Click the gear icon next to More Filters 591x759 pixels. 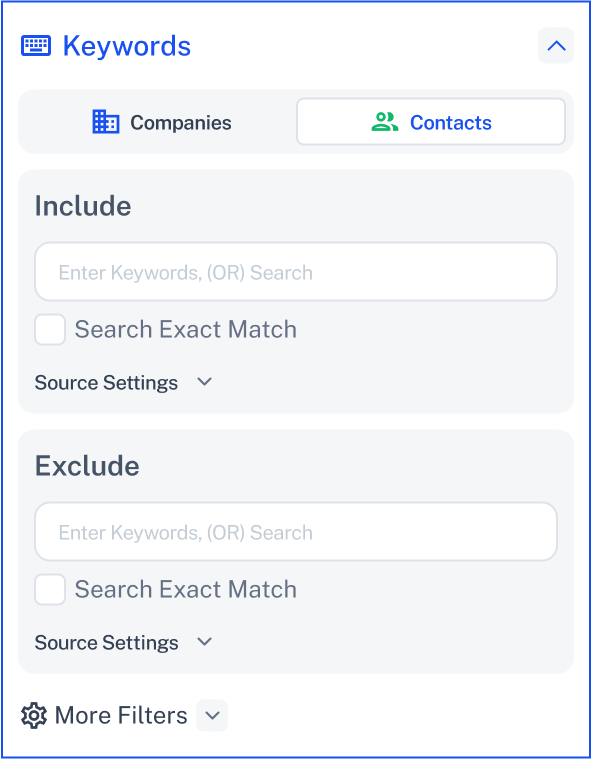pos(34,715)
